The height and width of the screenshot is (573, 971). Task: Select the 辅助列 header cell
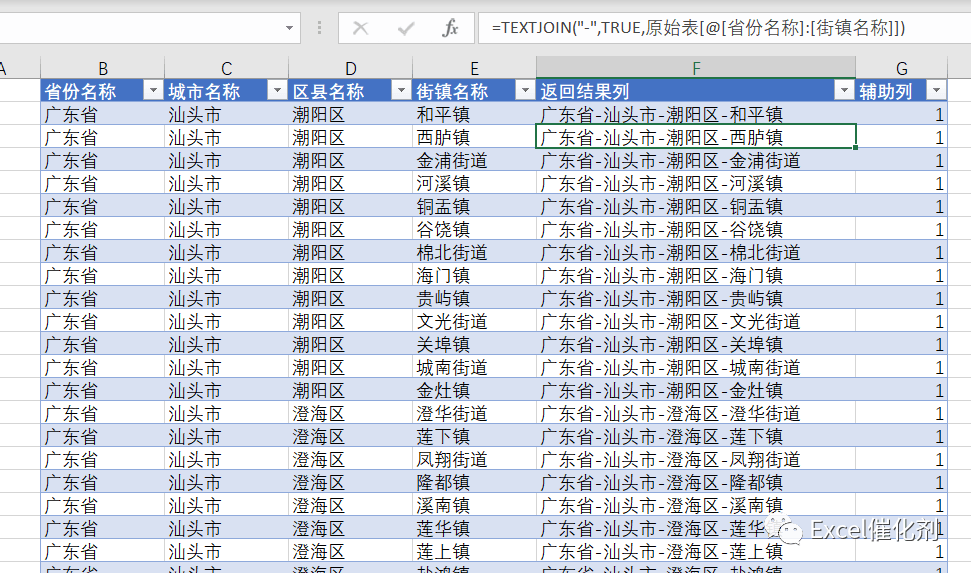(902, 91)
